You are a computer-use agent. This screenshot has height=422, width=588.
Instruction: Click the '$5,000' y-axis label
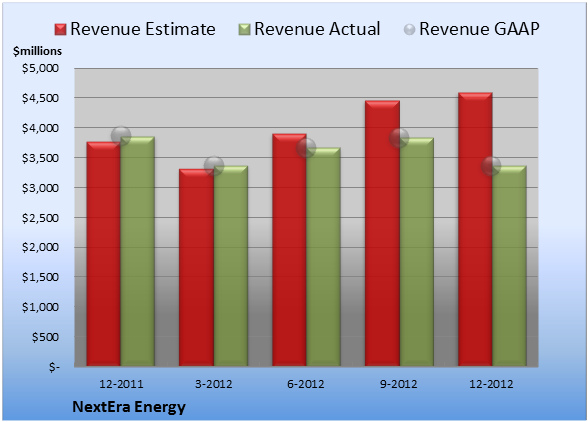click(x=40, y=68)
